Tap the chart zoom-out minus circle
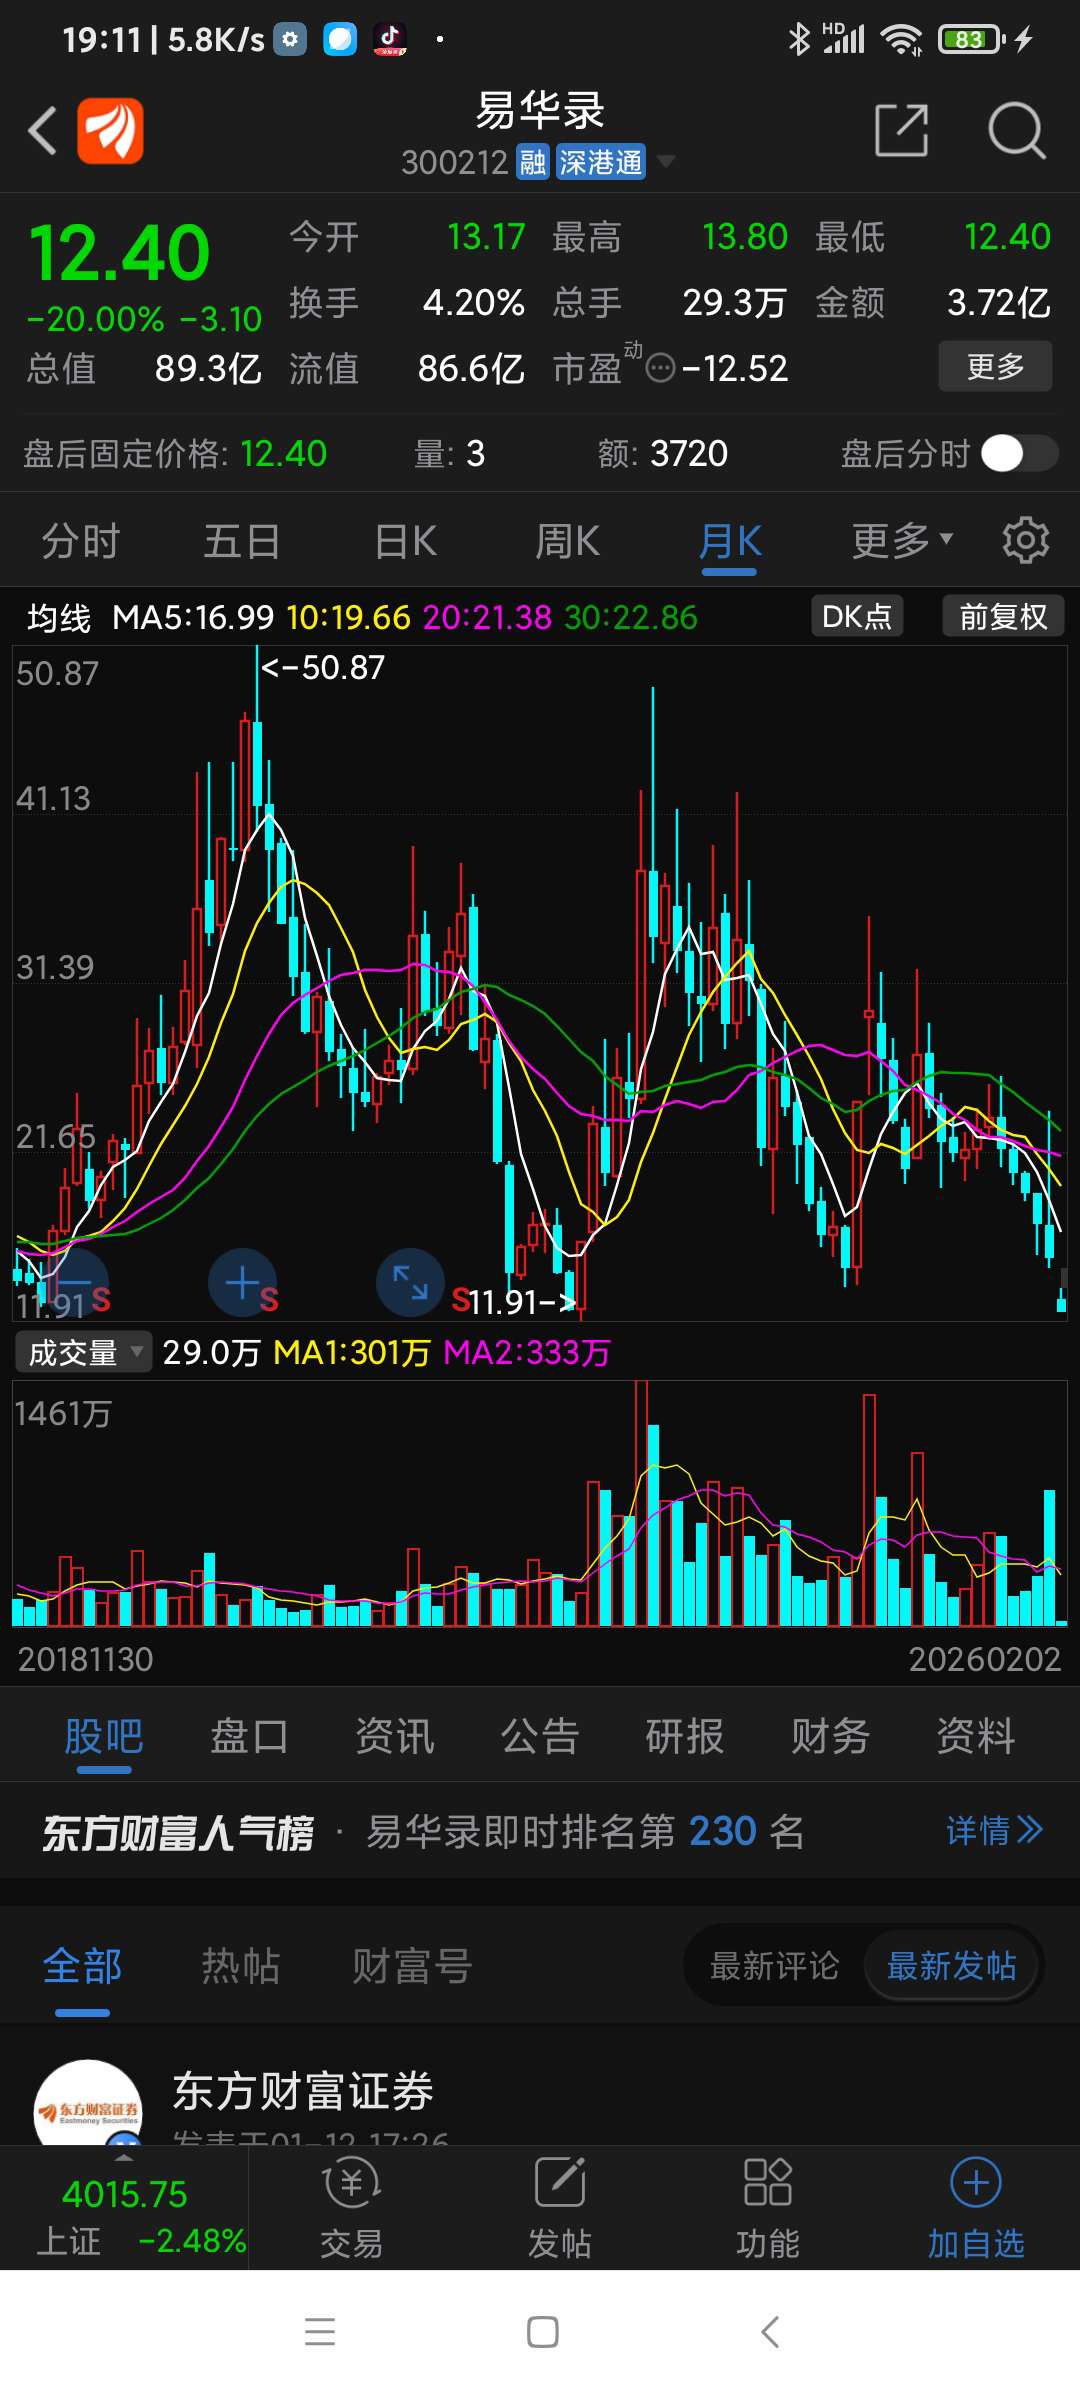Image resolution: width=1080 pixels, height=2400 pixels. 74,1282
